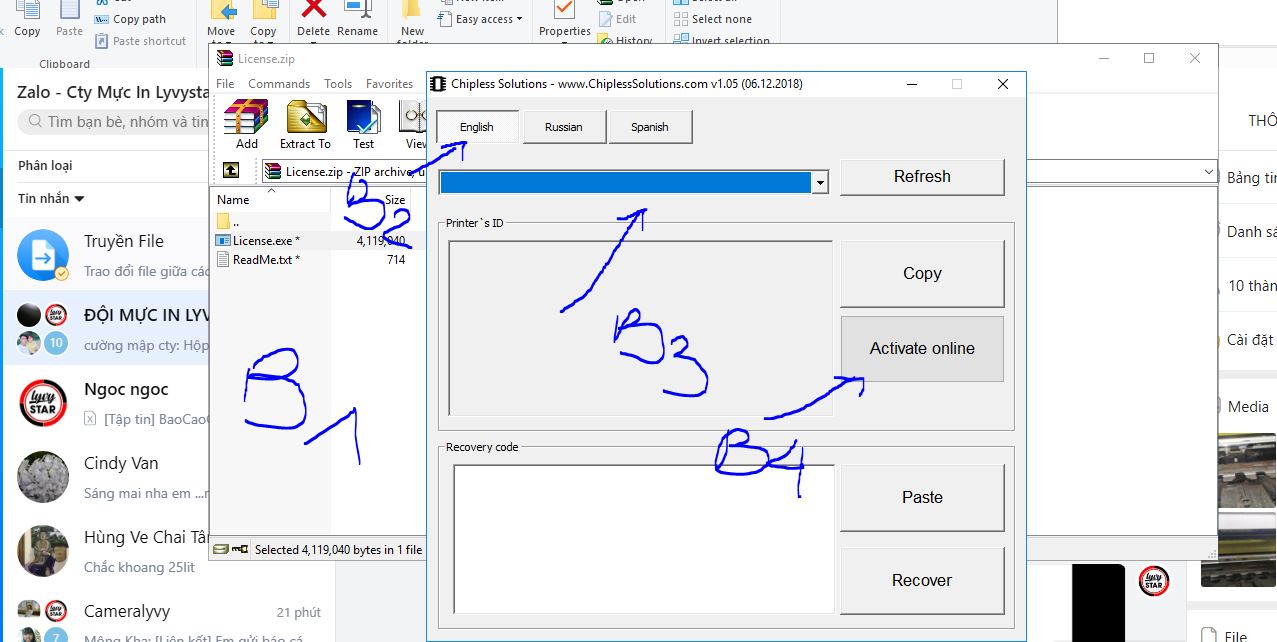Viewport: 1277px width, 642px height.
Task: Click the WinRAR Add icon
Action: 246,118
